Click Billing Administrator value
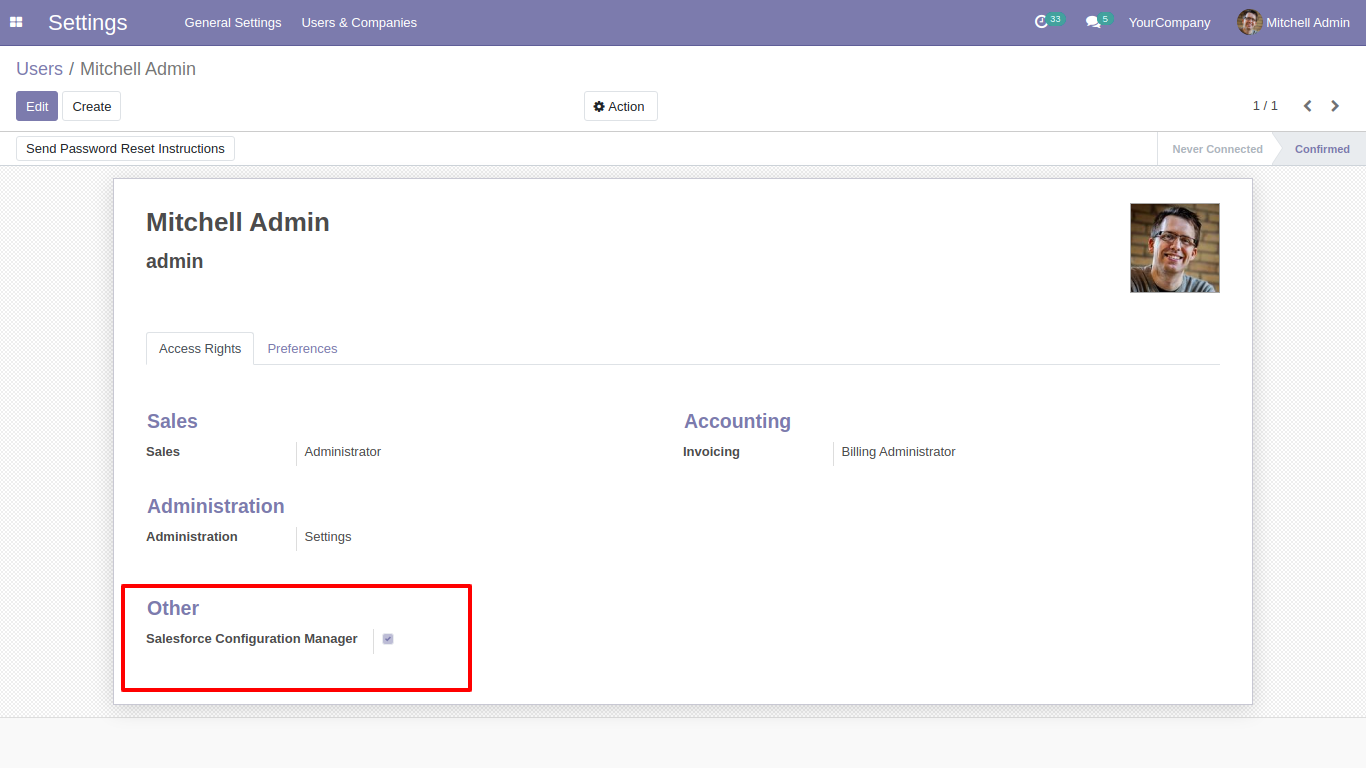Screen dimensions: 1366x768 pos(898,452)
